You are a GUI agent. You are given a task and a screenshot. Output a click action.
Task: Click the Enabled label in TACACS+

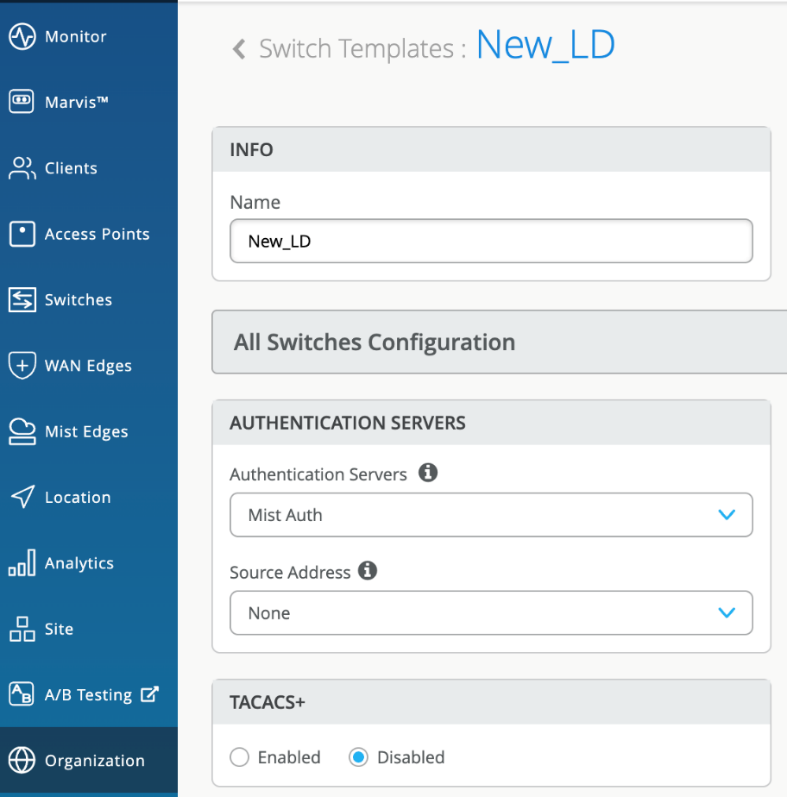point(289,757)
